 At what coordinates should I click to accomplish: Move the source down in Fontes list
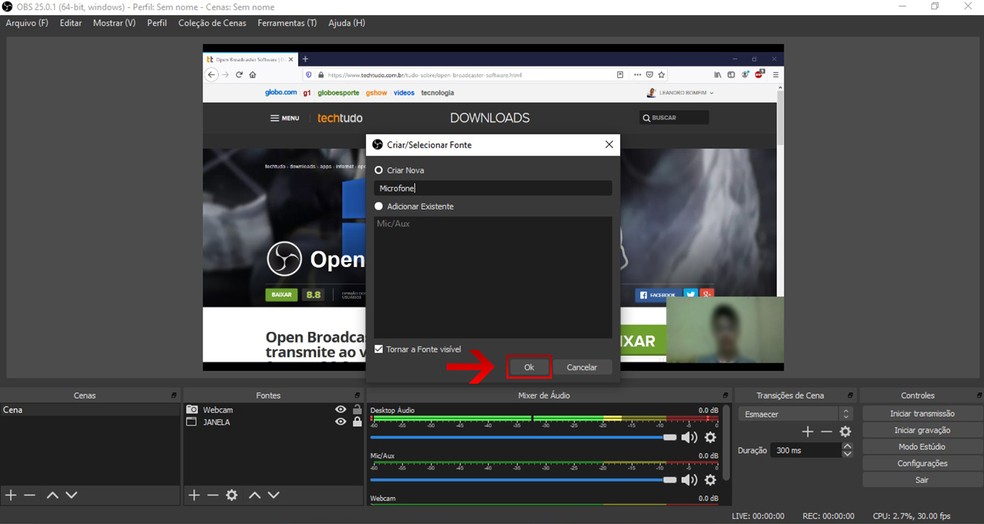click(273, 495)
